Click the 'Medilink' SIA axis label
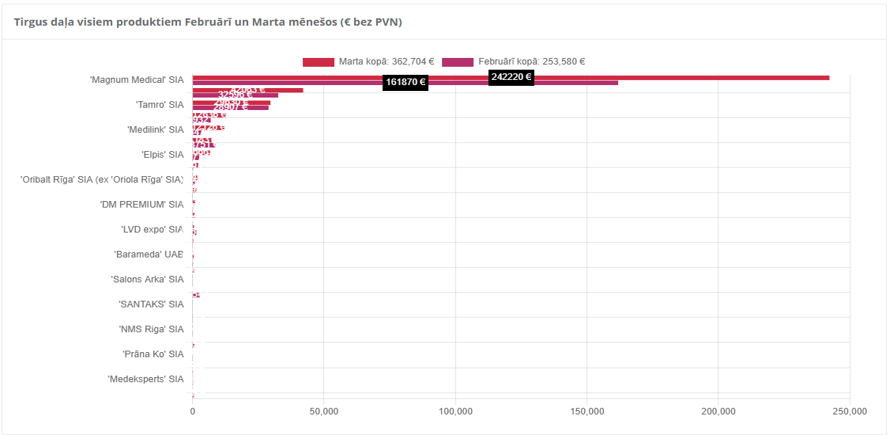The height and width of the screenshot is (435, 894). tap(156, 130)
